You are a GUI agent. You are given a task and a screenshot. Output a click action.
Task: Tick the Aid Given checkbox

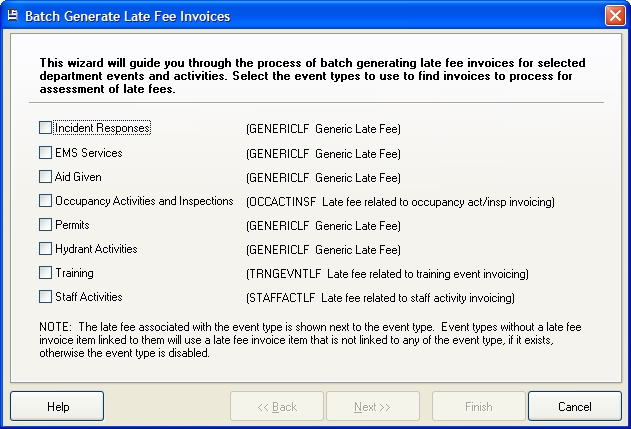click(45, 177)
